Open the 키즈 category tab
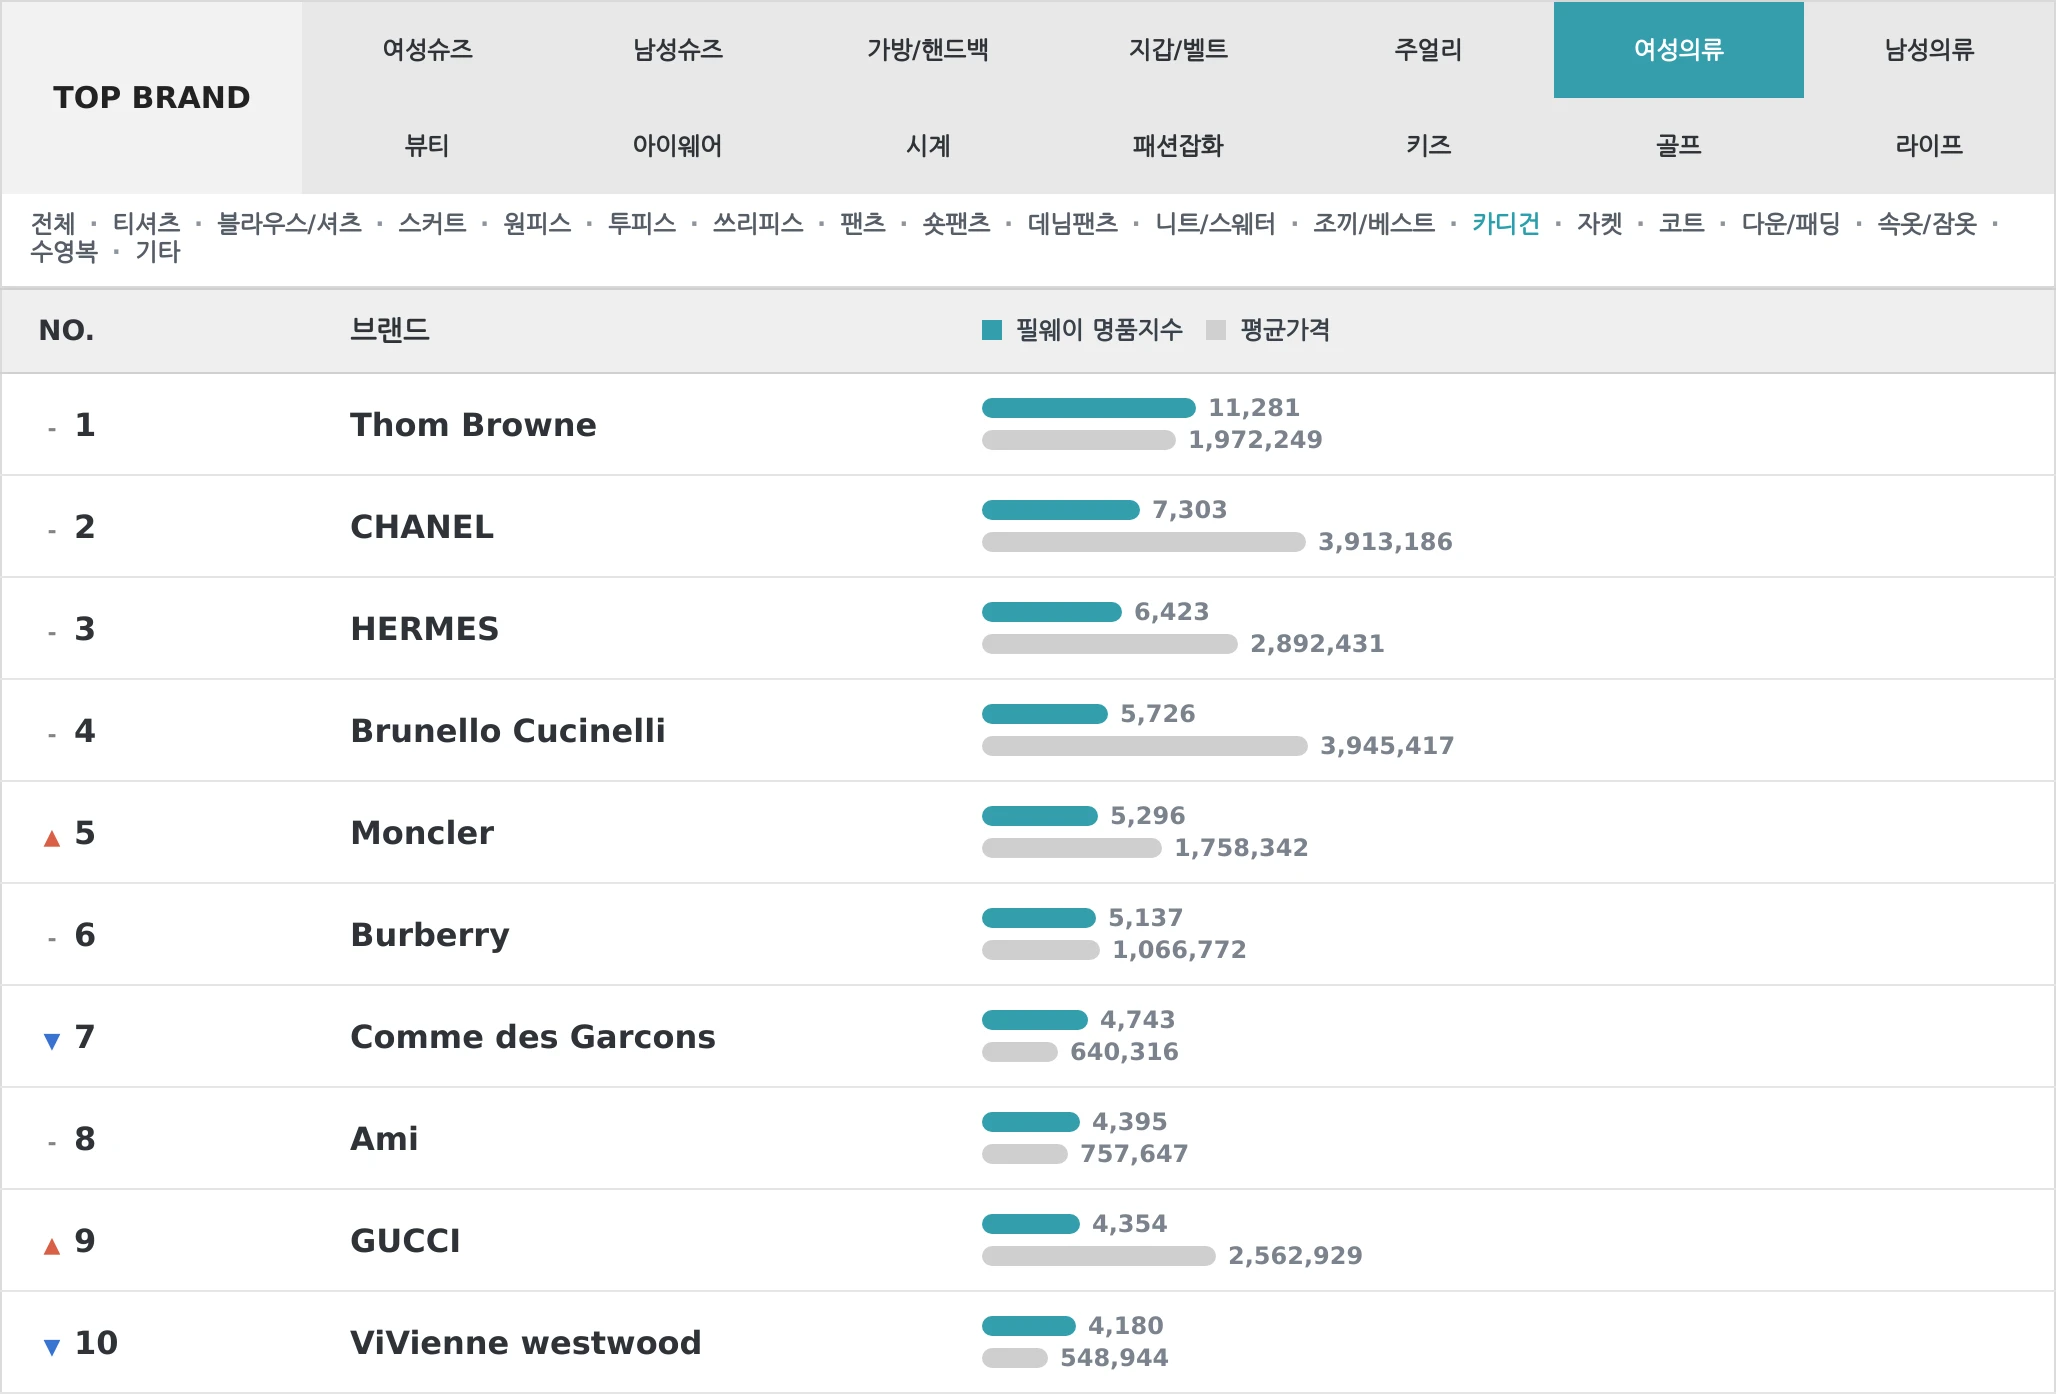Screen dimensions: 2056x1394 tap(1428, 145)
